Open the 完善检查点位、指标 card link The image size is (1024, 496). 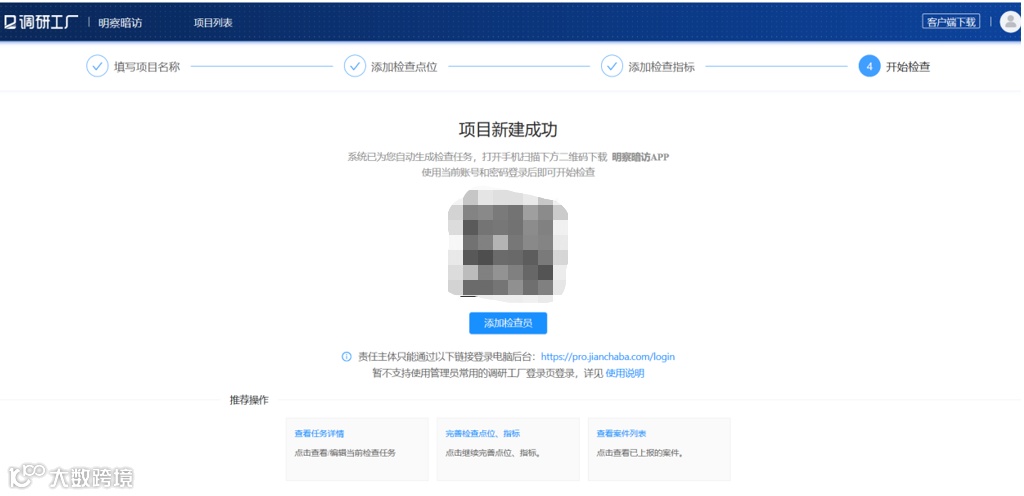pyautogui.click(x=483, y=434)
